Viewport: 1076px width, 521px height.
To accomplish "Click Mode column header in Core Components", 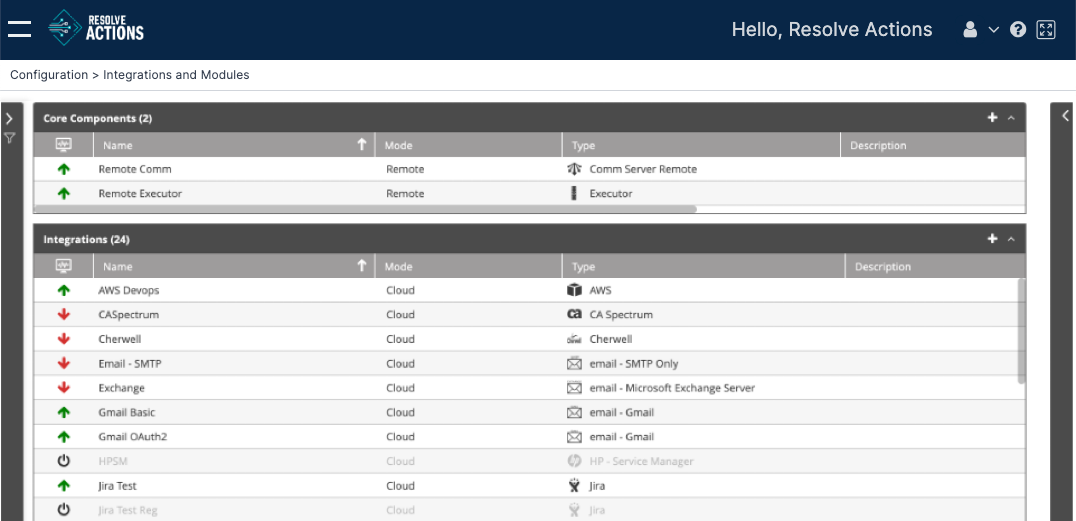I will (x=469, y=145).
